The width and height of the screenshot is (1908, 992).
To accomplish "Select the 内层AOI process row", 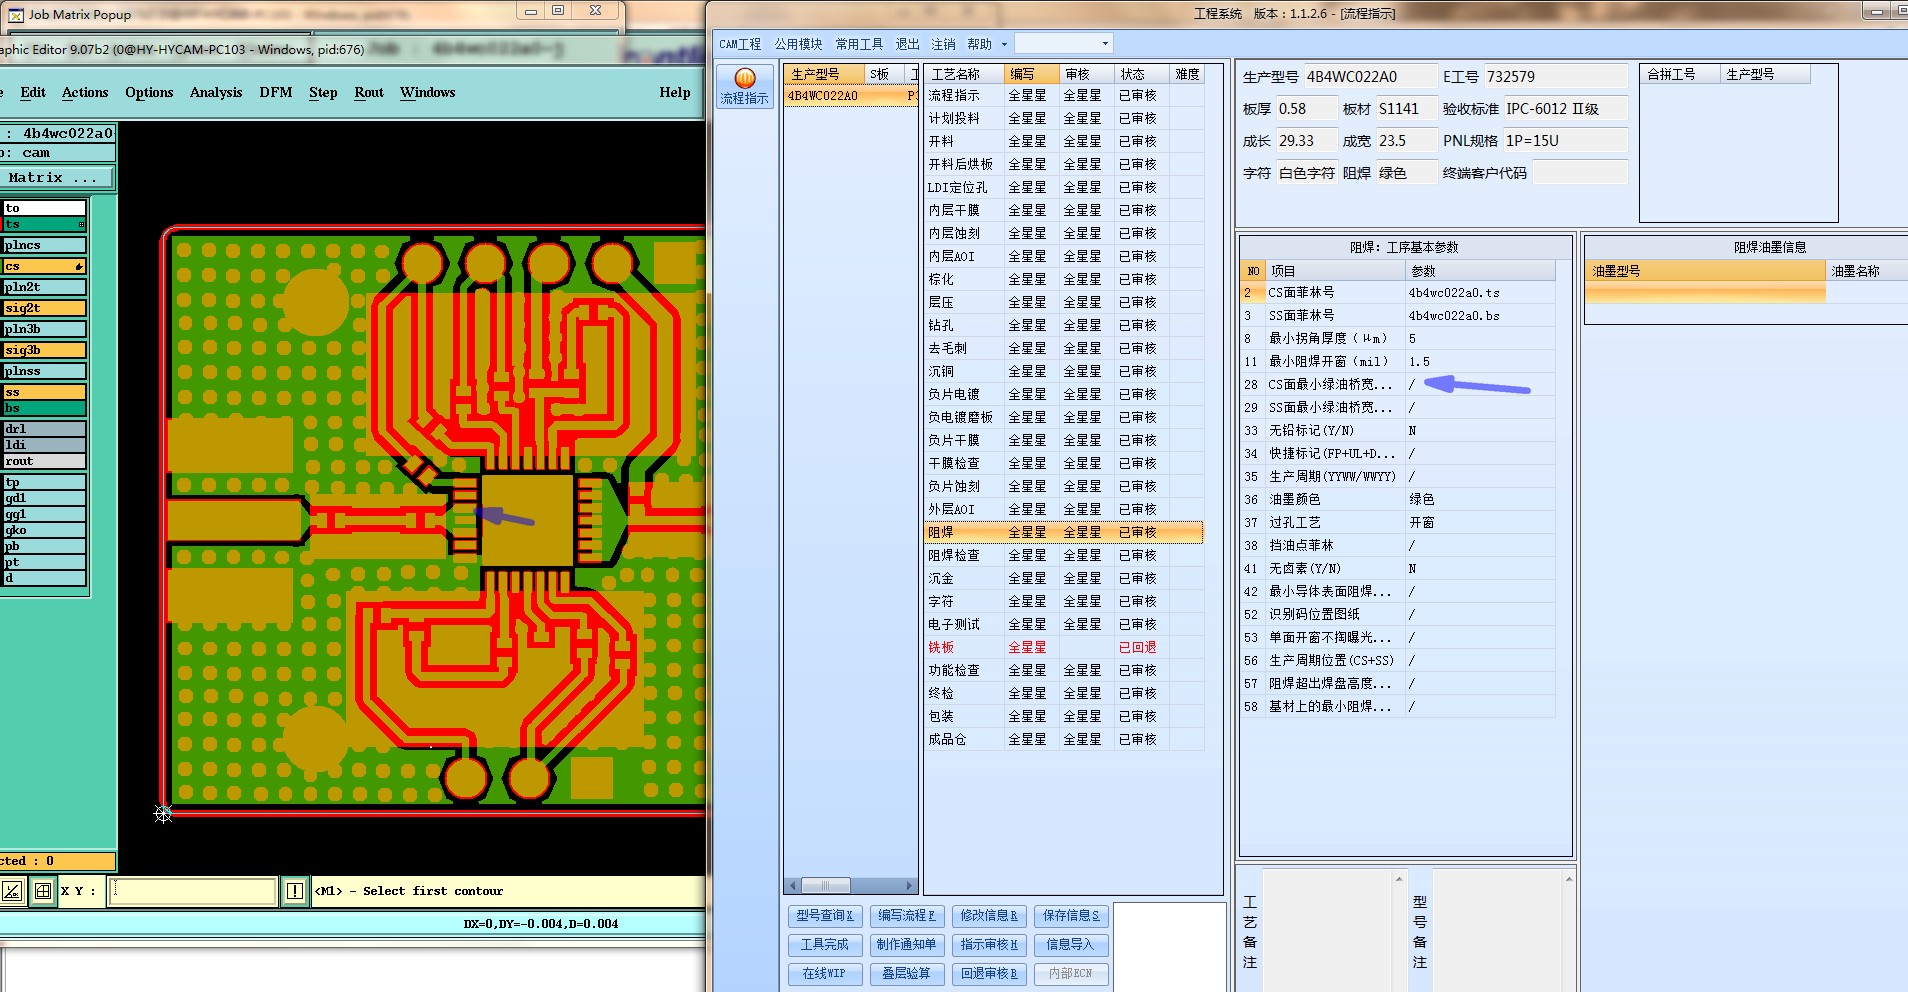I will coord(1064,257).
